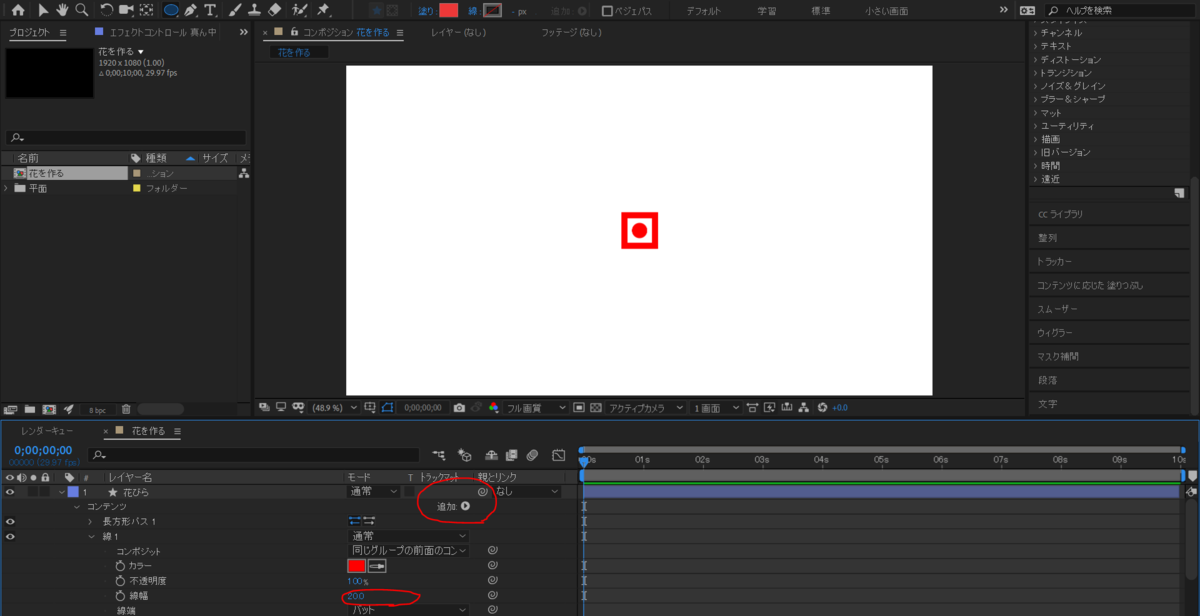This screenshot has height=616, width=1200.
Task: Select the Selection arrow tool
Action: point(43,10)
